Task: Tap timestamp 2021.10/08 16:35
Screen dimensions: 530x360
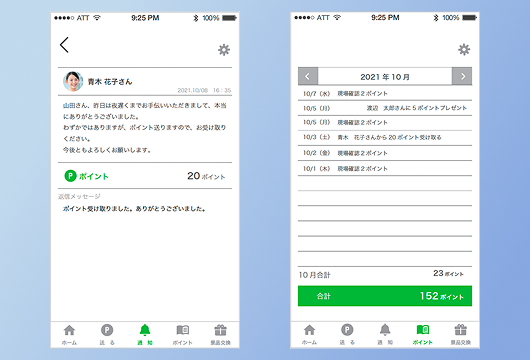Action: point(204,90)
